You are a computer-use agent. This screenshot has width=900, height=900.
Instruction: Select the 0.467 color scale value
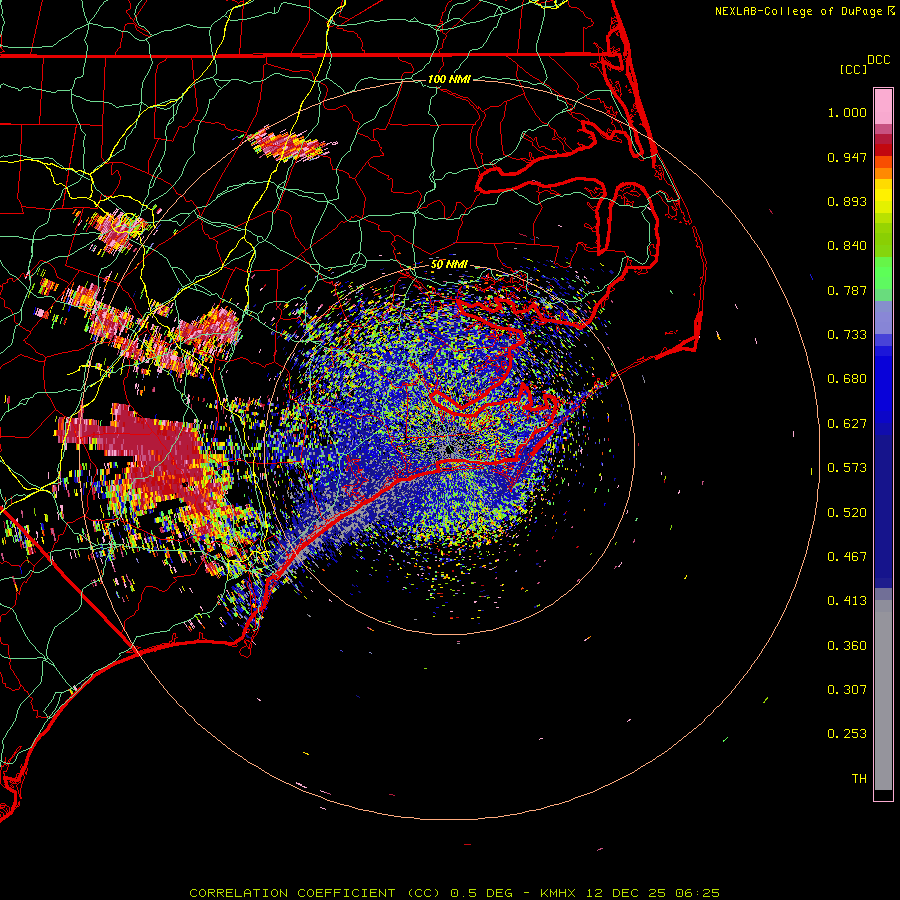pyautogui.click(x=847, y=557)
